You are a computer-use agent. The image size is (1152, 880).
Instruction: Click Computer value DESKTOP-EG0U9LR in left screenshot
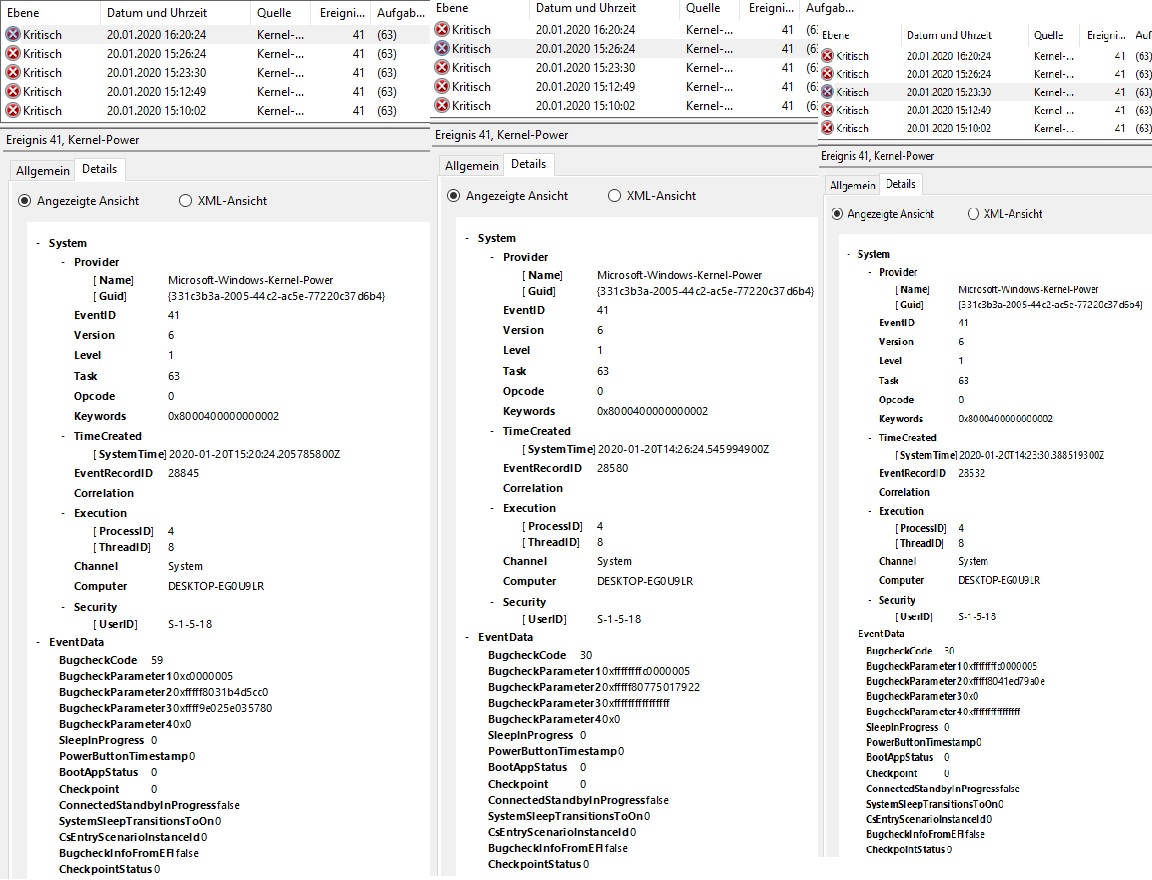pos(216,586)
